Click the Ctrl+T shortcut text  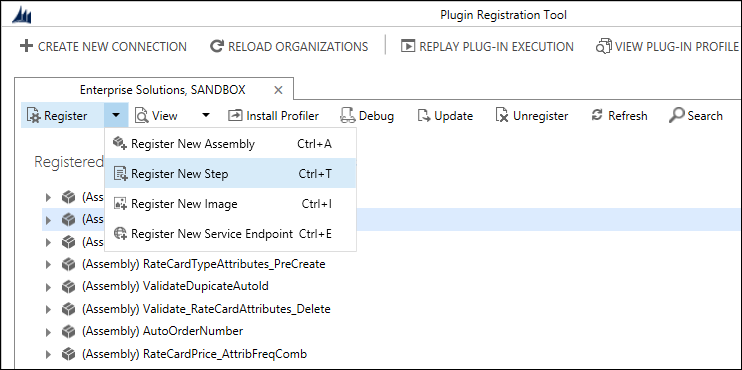[x=315, y=174]
